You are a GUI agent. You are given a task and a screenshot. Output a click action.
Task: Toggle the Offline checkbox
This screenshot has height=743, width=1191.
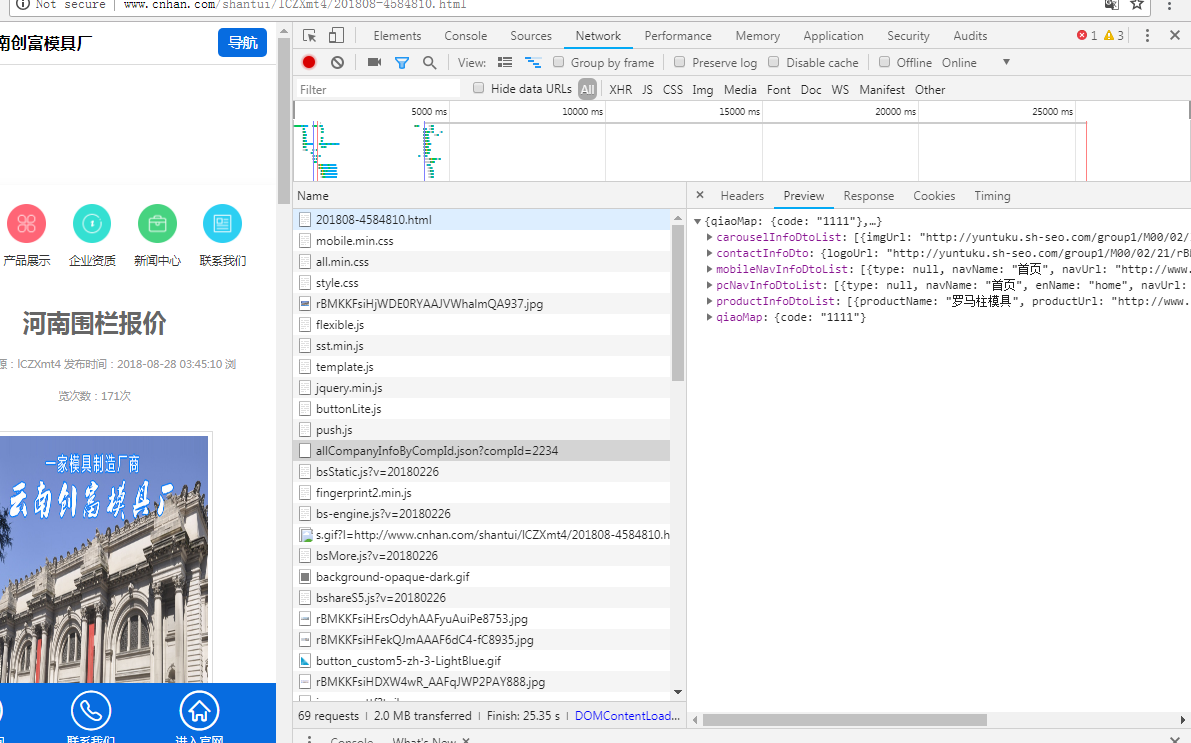[884, 62]
